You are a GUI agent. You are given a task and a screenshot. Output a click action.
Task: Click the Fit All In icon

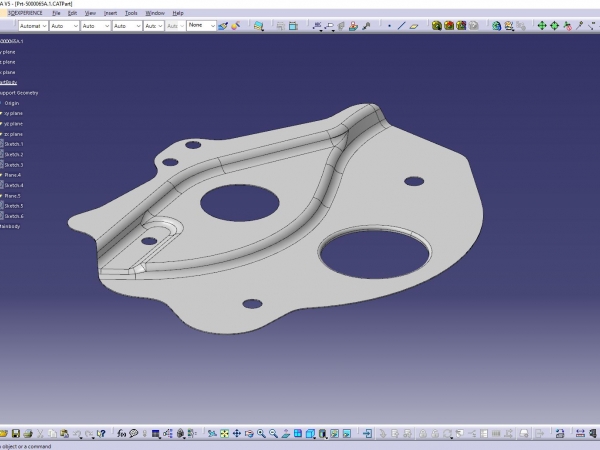pyautogui.click(x=224, y=434)
